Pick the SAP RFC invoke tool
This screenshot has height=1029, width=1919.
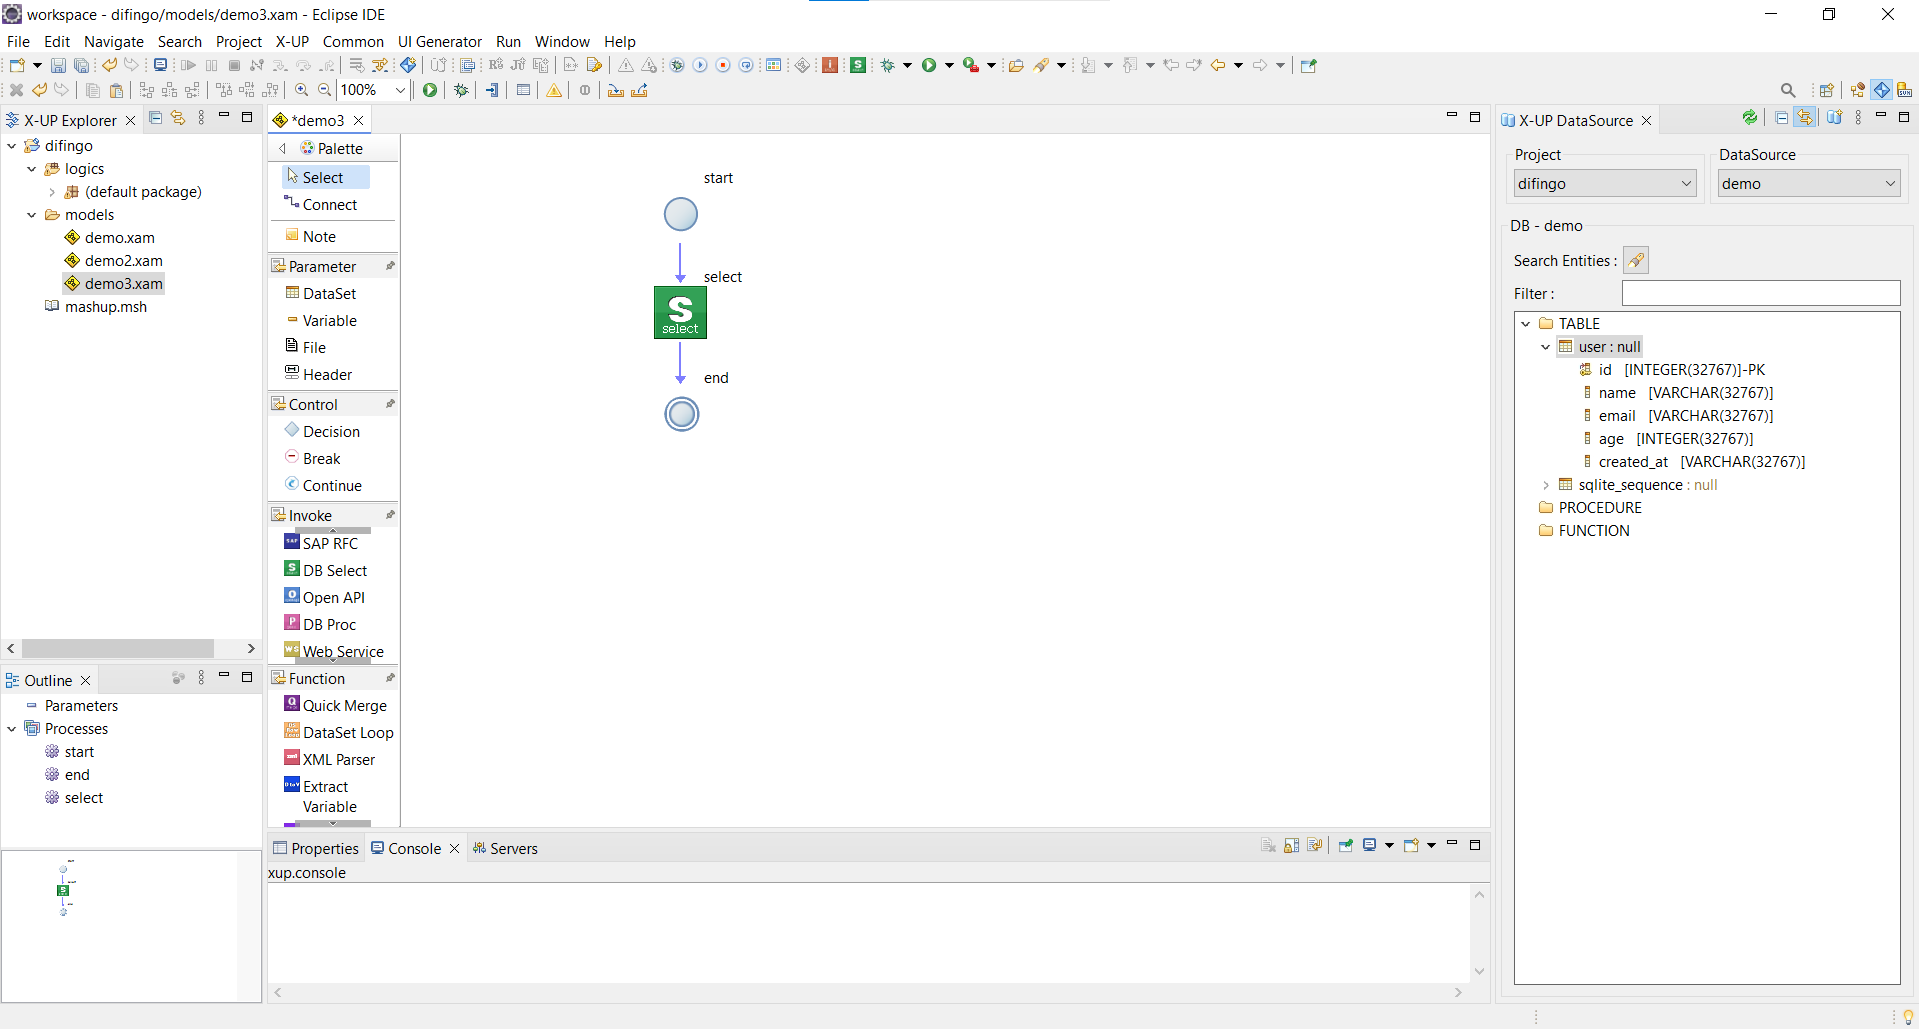point(329,543)
